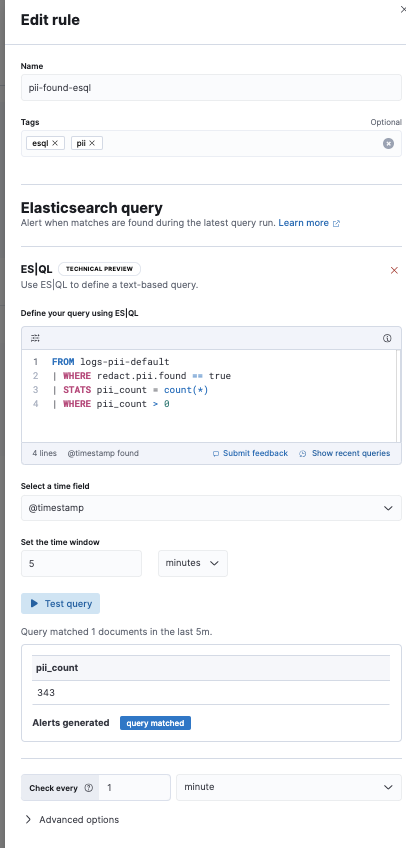
Task: Click the Name input field
Action: click(211, 87)
